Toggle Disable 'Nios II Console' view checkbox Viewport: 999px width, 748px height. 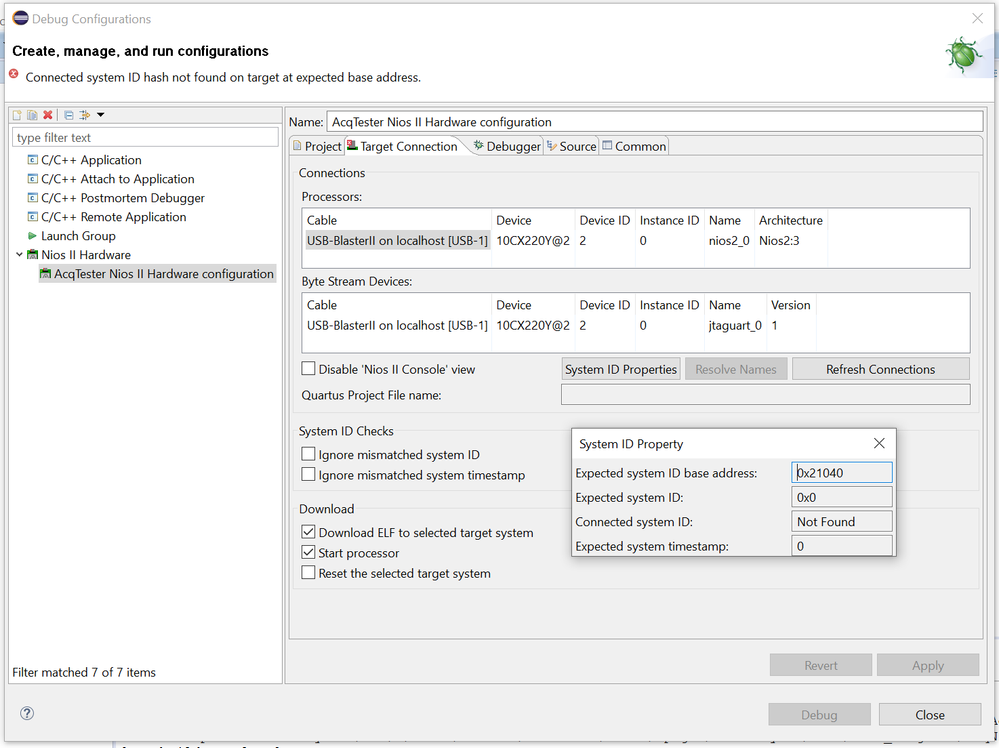click(x=309, y=369)
